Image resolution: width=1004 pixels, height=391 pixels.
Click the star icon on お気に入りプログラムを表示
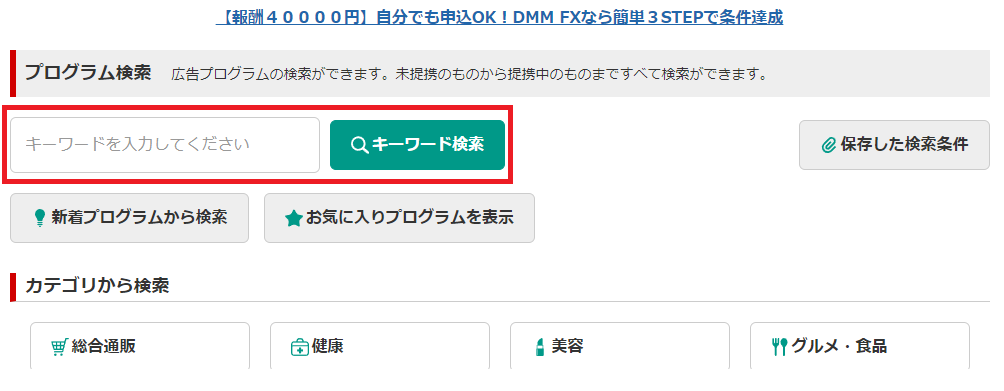tap(294, 219)
